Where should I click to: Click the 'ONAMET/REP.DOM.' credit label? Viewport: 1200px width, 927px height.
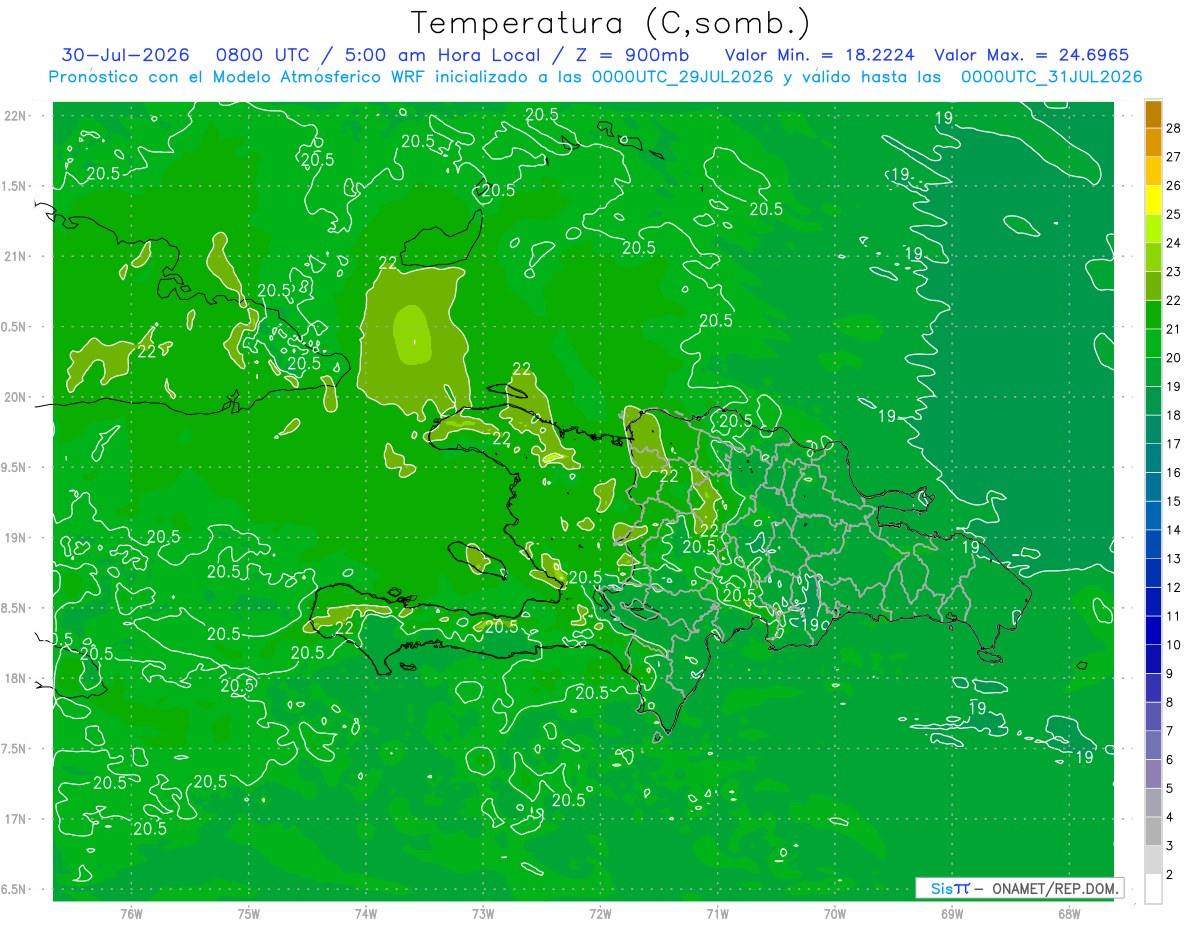pos(1056,888)
